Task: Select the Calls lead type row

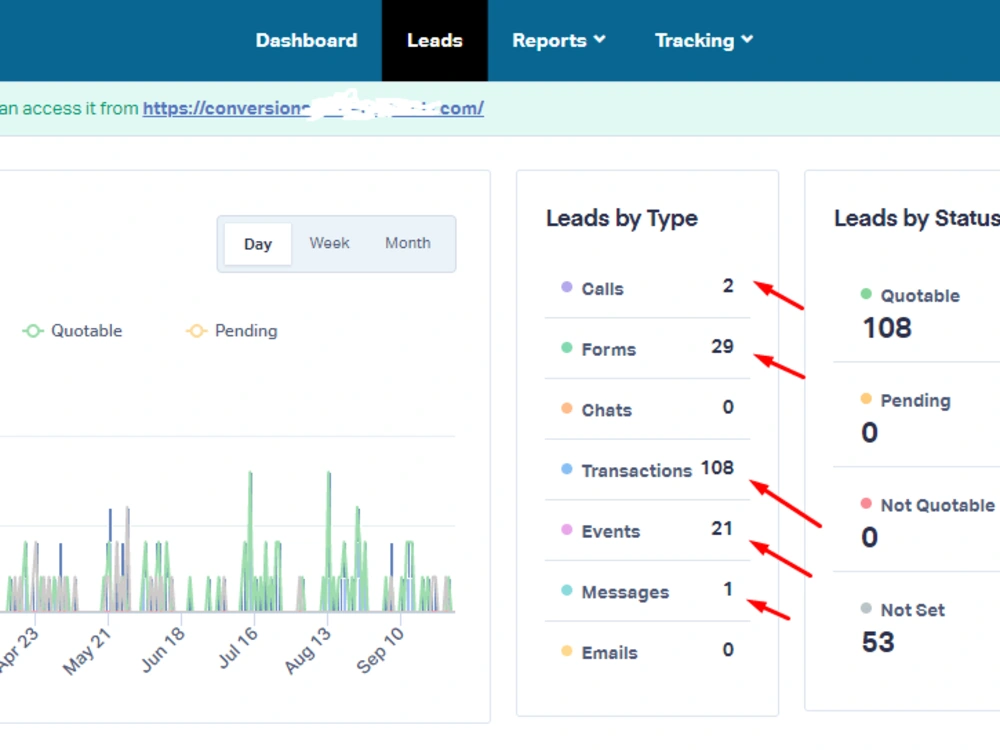Action: tap(647, 288)
